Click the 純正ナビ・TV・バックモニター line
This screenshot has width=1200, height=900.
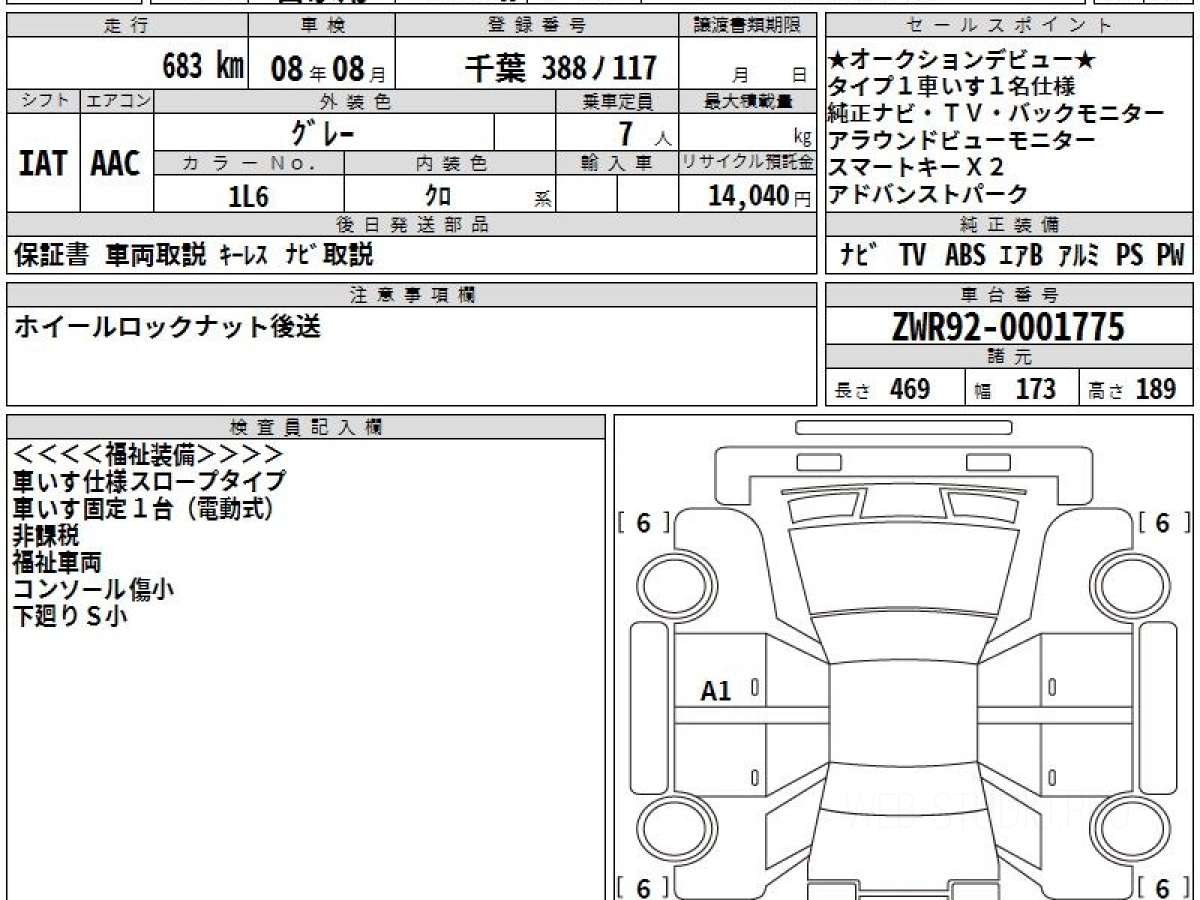click(996, 114)
